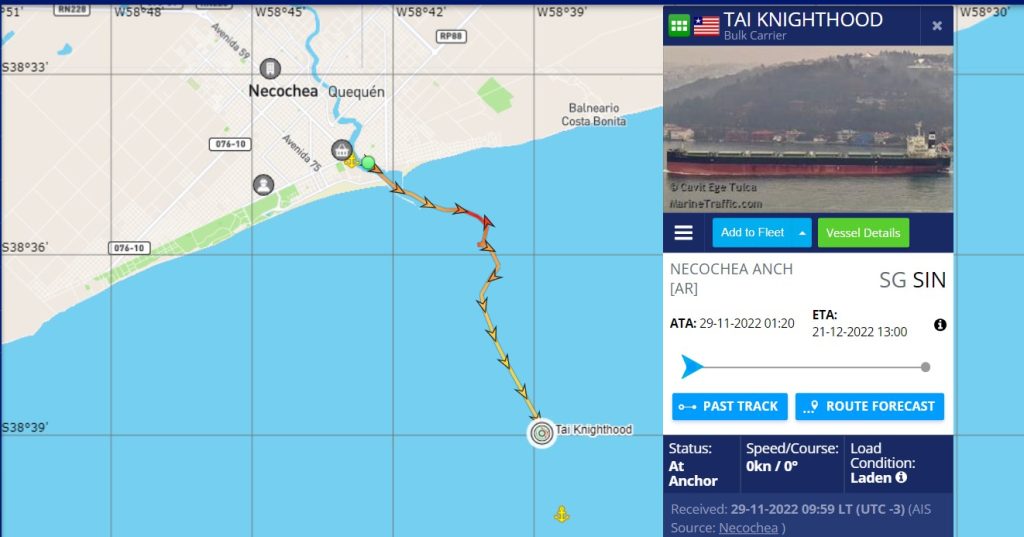Click the yellow anchor icon at port
The width and height of the screenshot is (1024, 537).
(x=351, y=161)
